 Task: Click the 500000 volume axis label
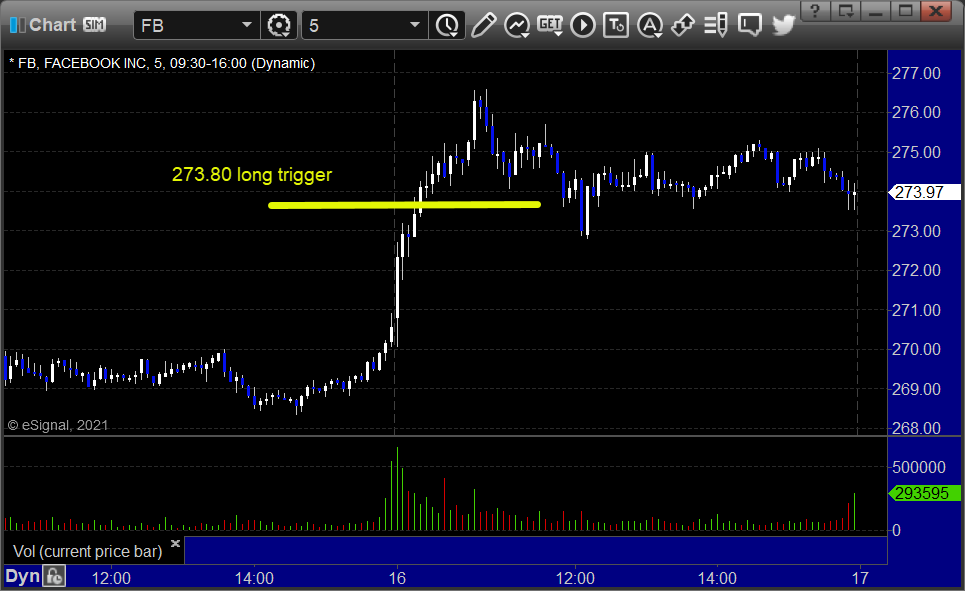[919, 467]
